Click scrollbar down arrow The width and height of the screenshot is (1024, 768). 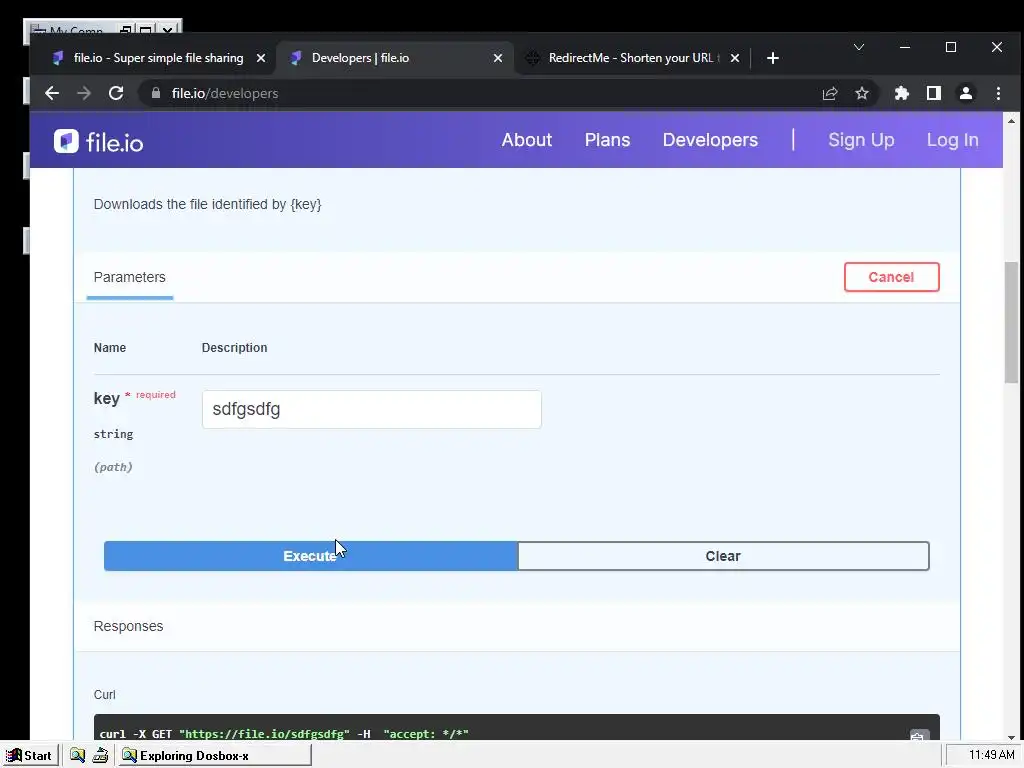[x=1011, y=737]
